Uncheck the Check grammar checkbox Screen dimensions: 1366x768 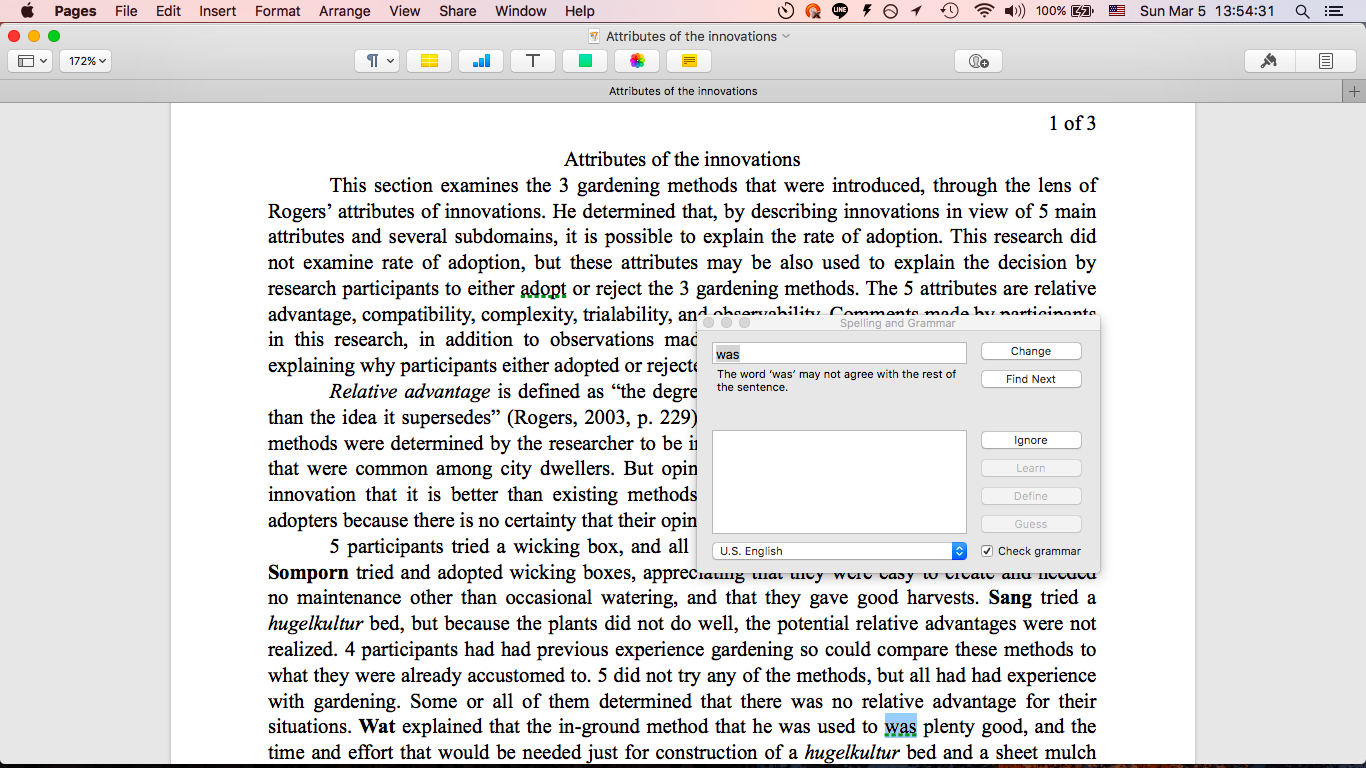point(987,551)
